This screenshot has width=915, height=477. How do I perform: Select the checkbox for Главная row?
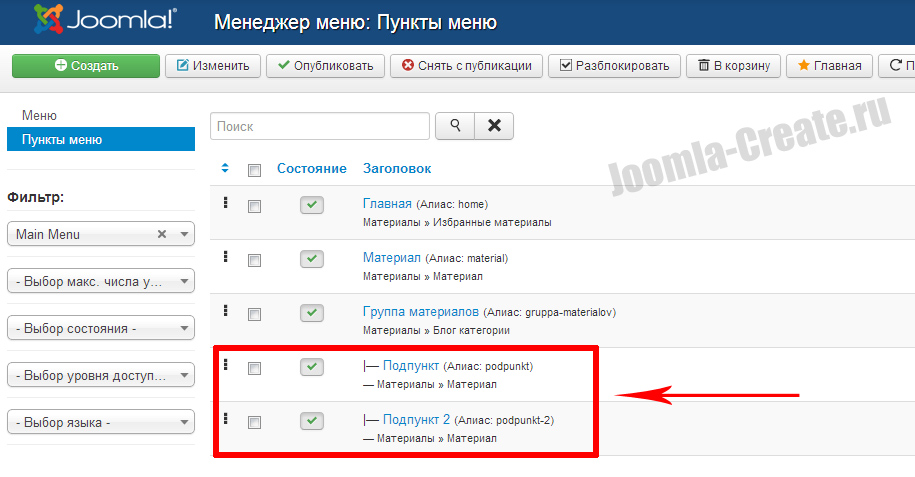[x=254, y=206]
